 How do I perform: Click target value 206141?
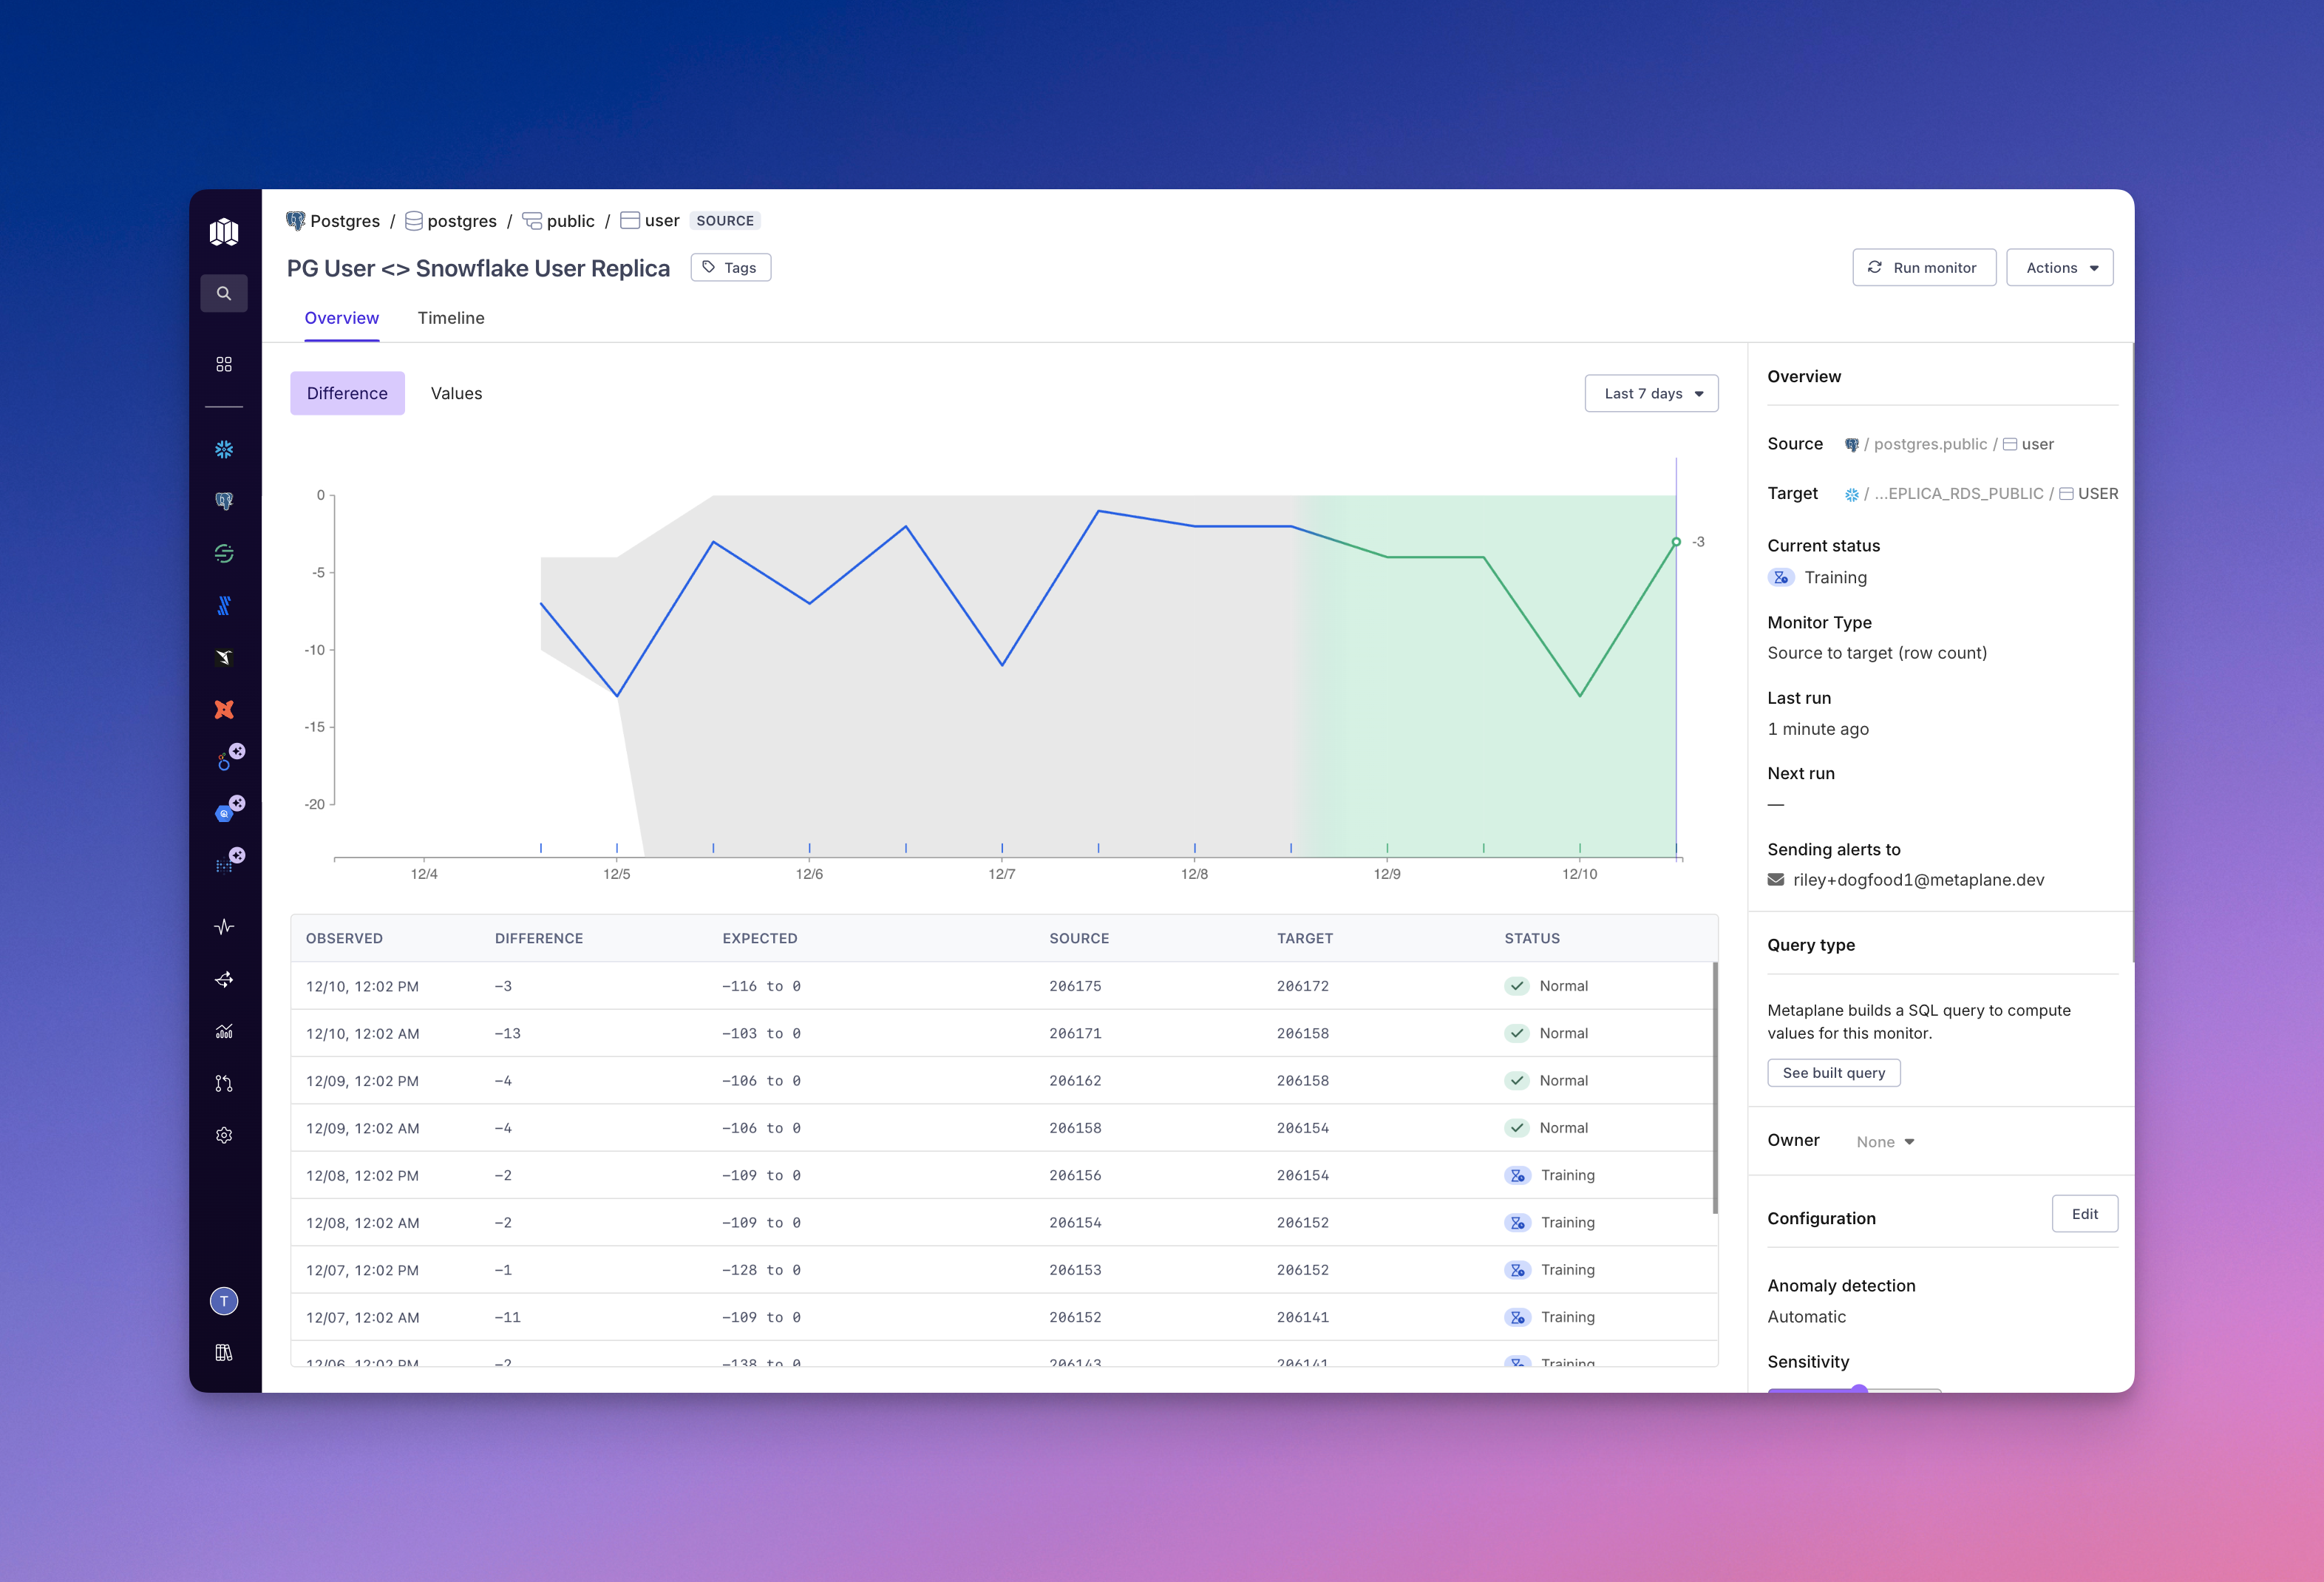click(x=1302, y=1317)
